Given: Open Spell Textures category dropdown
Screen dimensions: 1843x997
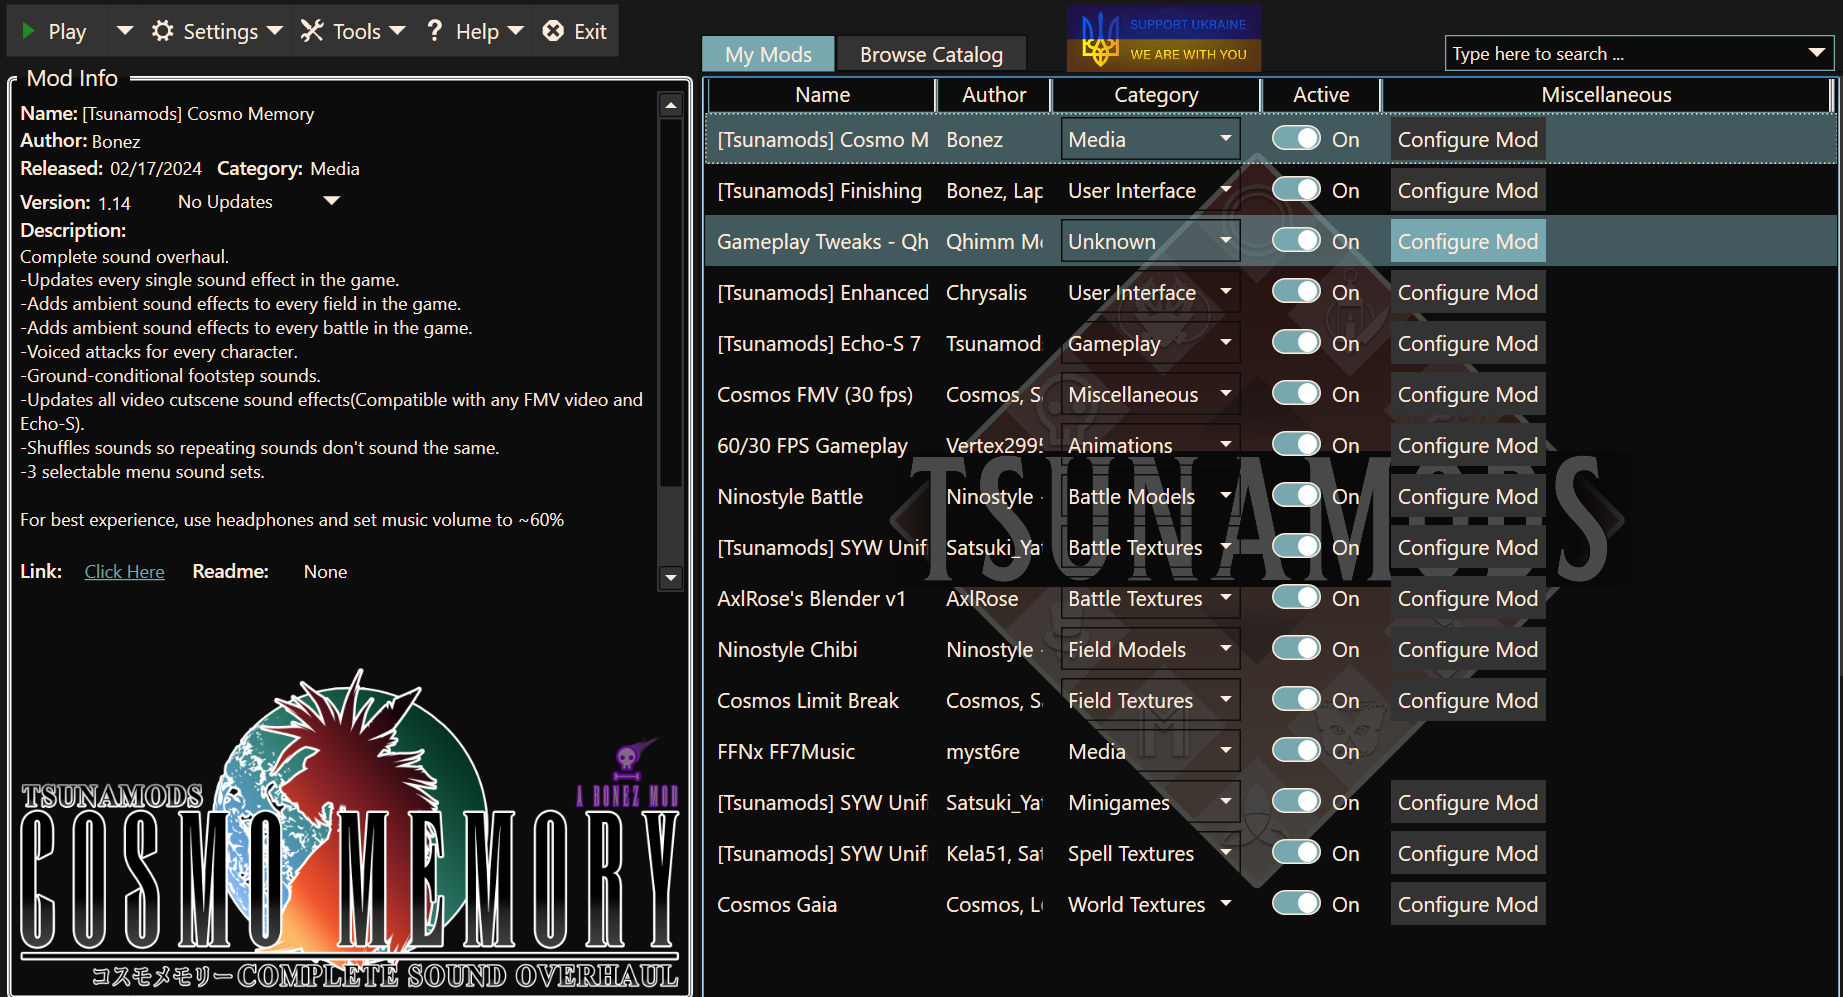Looking at the screenshot, I should [1150, 853].
